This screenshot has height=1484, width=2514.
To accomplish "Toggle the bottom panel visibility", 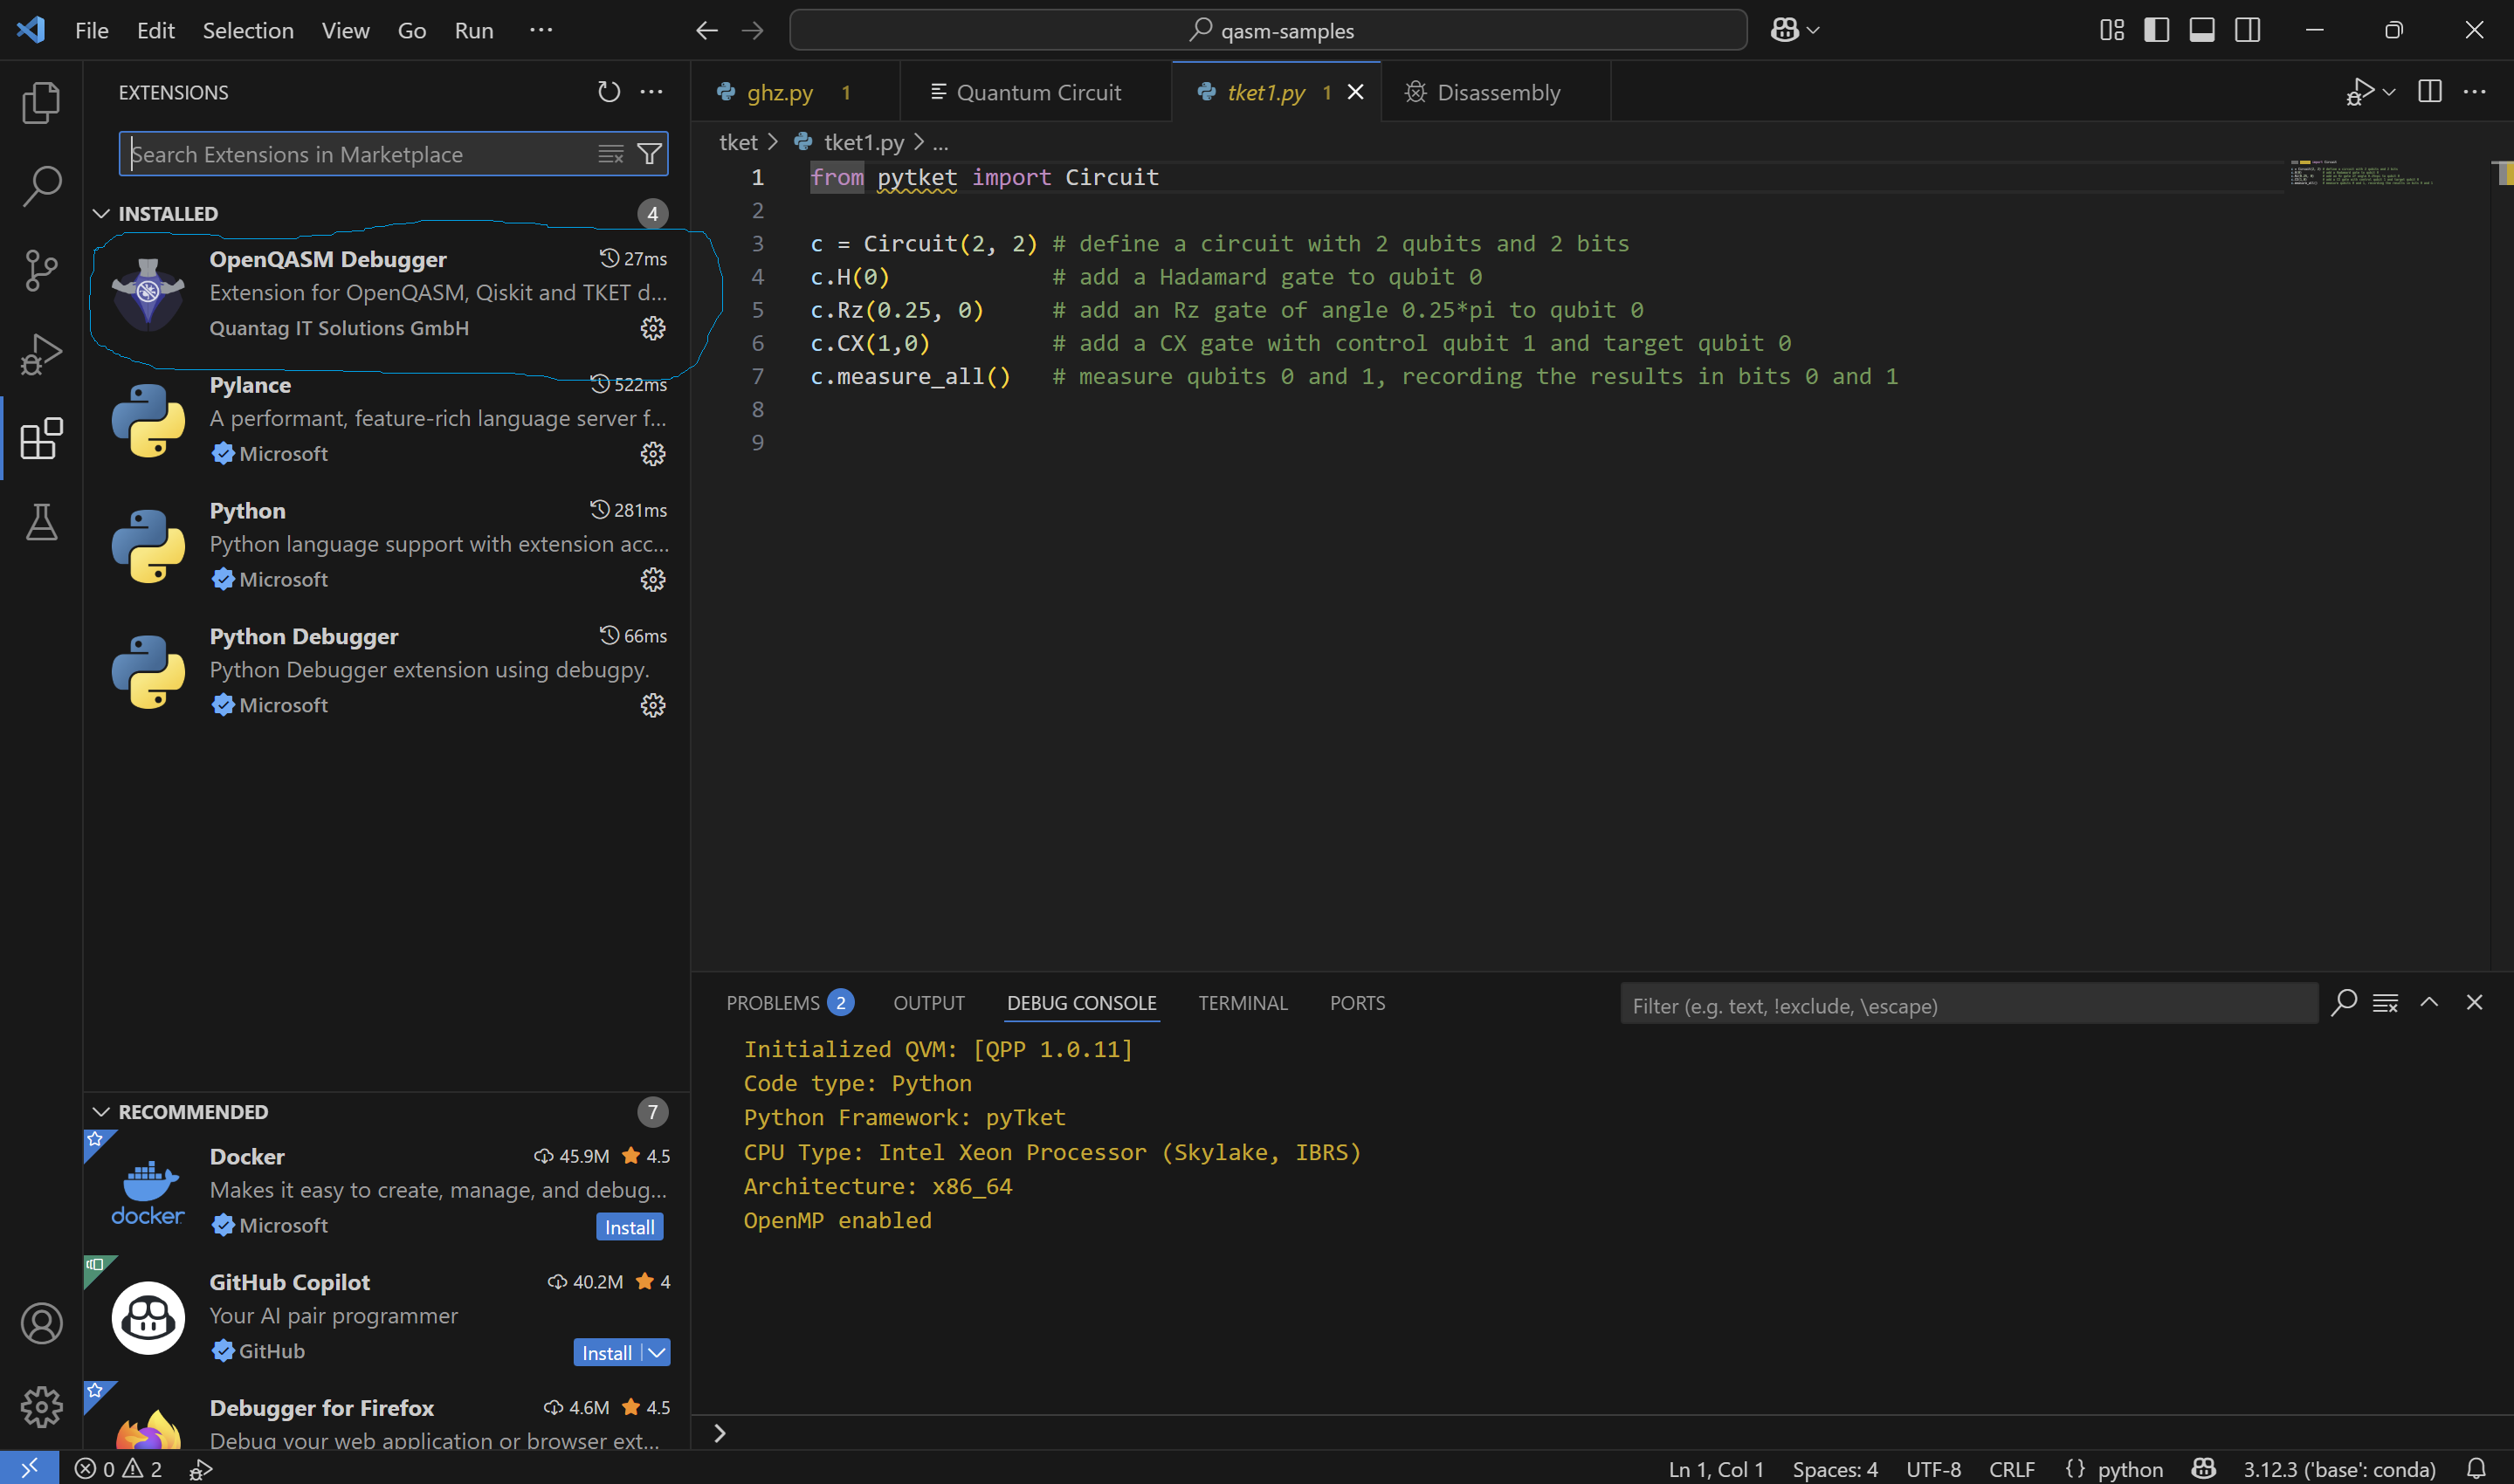I will pyautogui.click(x=2201, y=30).
